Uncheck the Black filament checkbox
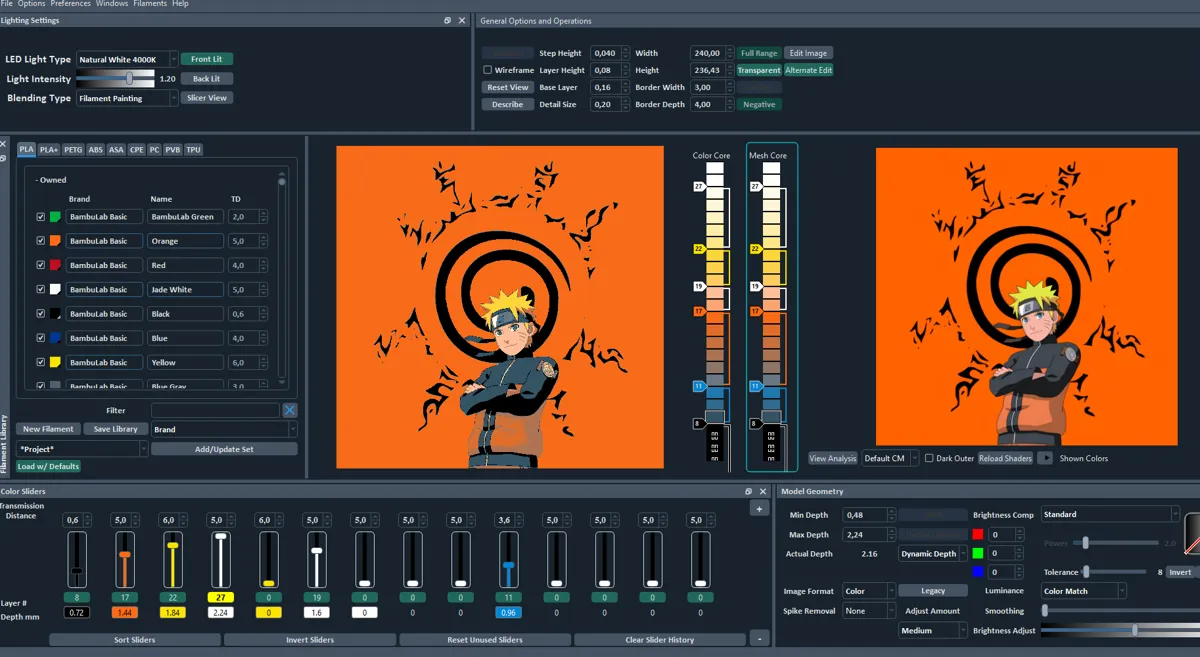 41,314
